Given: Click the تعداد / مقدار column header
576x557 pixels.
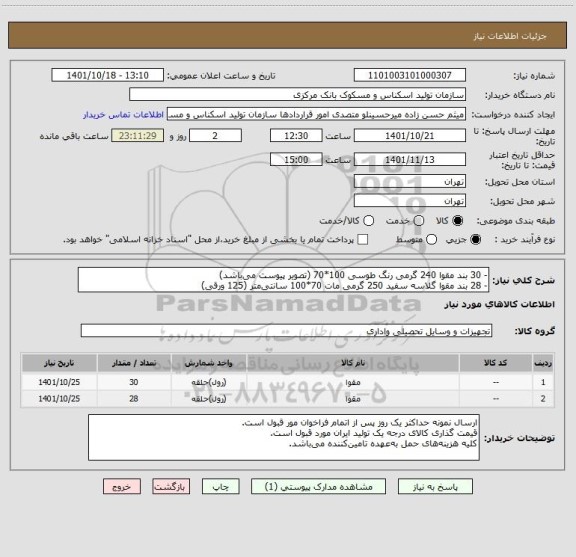Looking at the screenshot, I should coord(134,363).
